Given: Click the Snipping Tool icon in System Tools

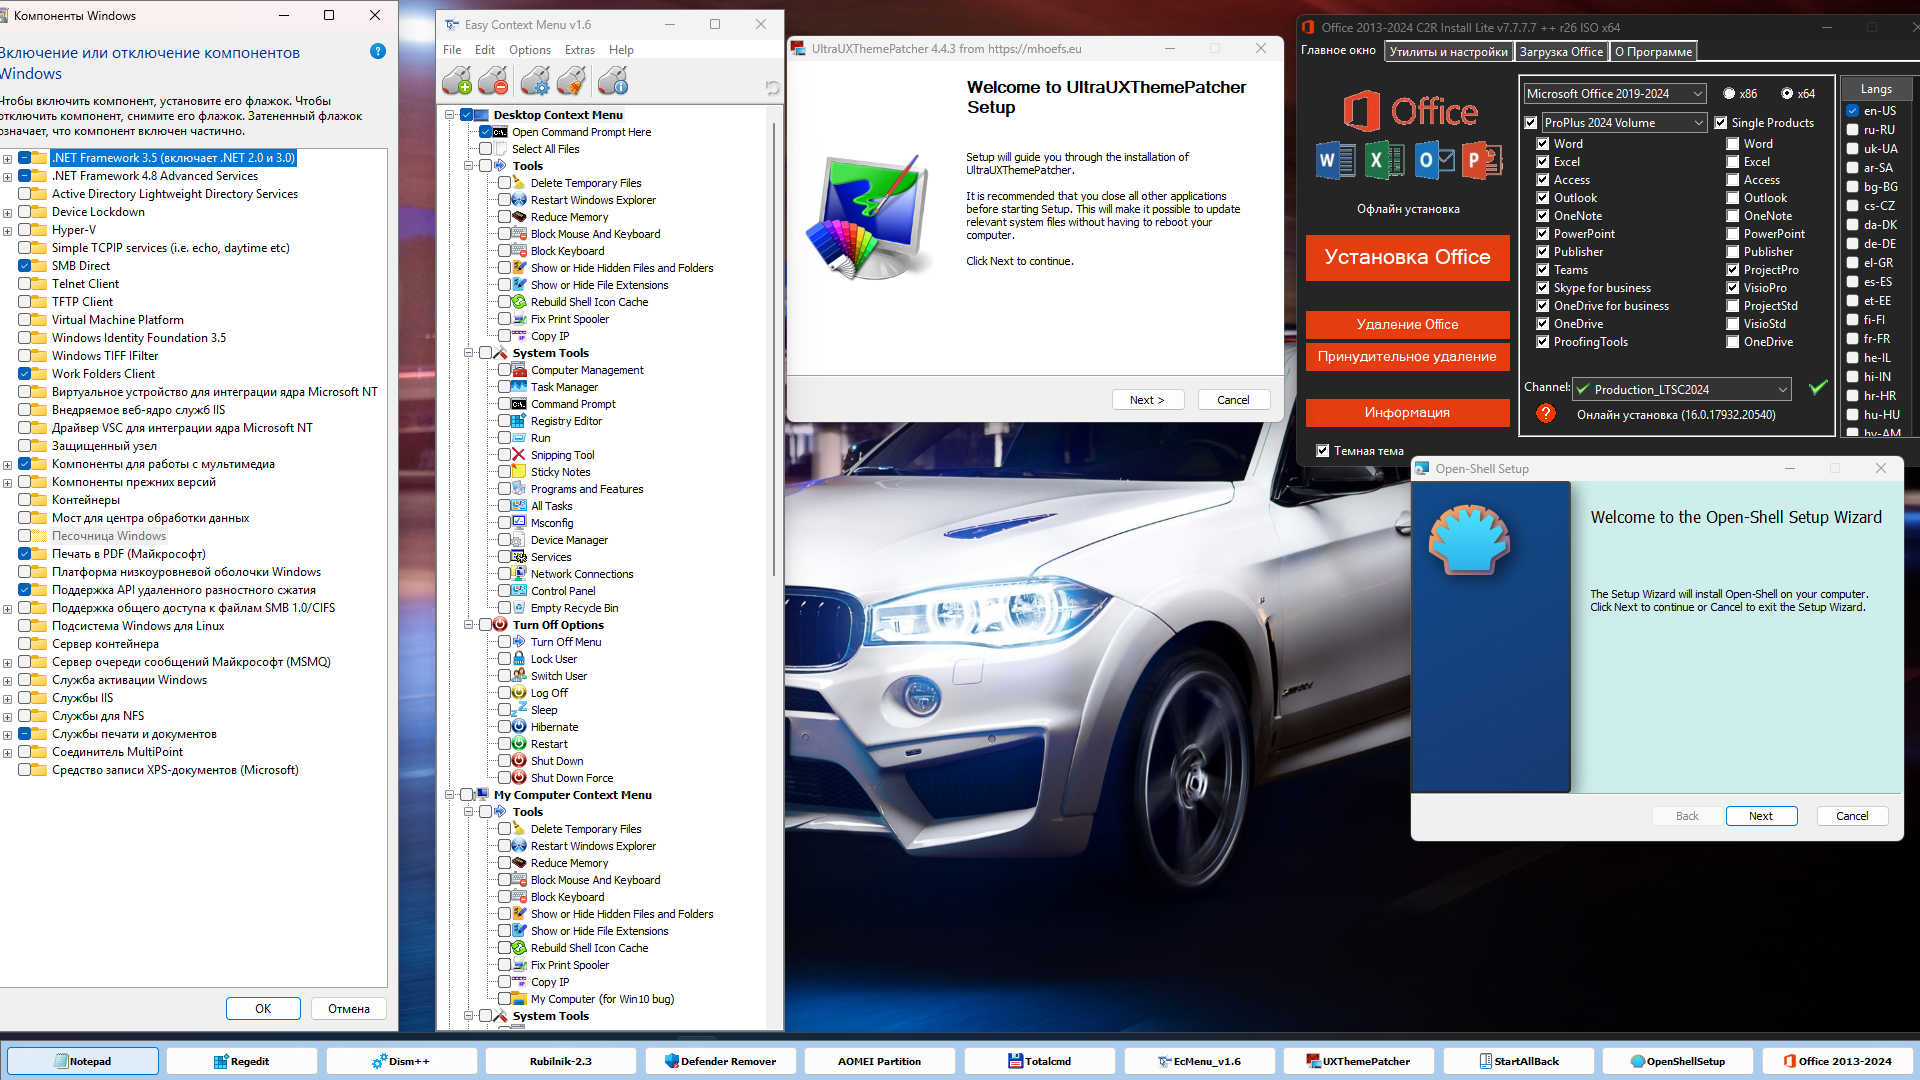Looking at the screenshot, I should [x=519, y=455].
